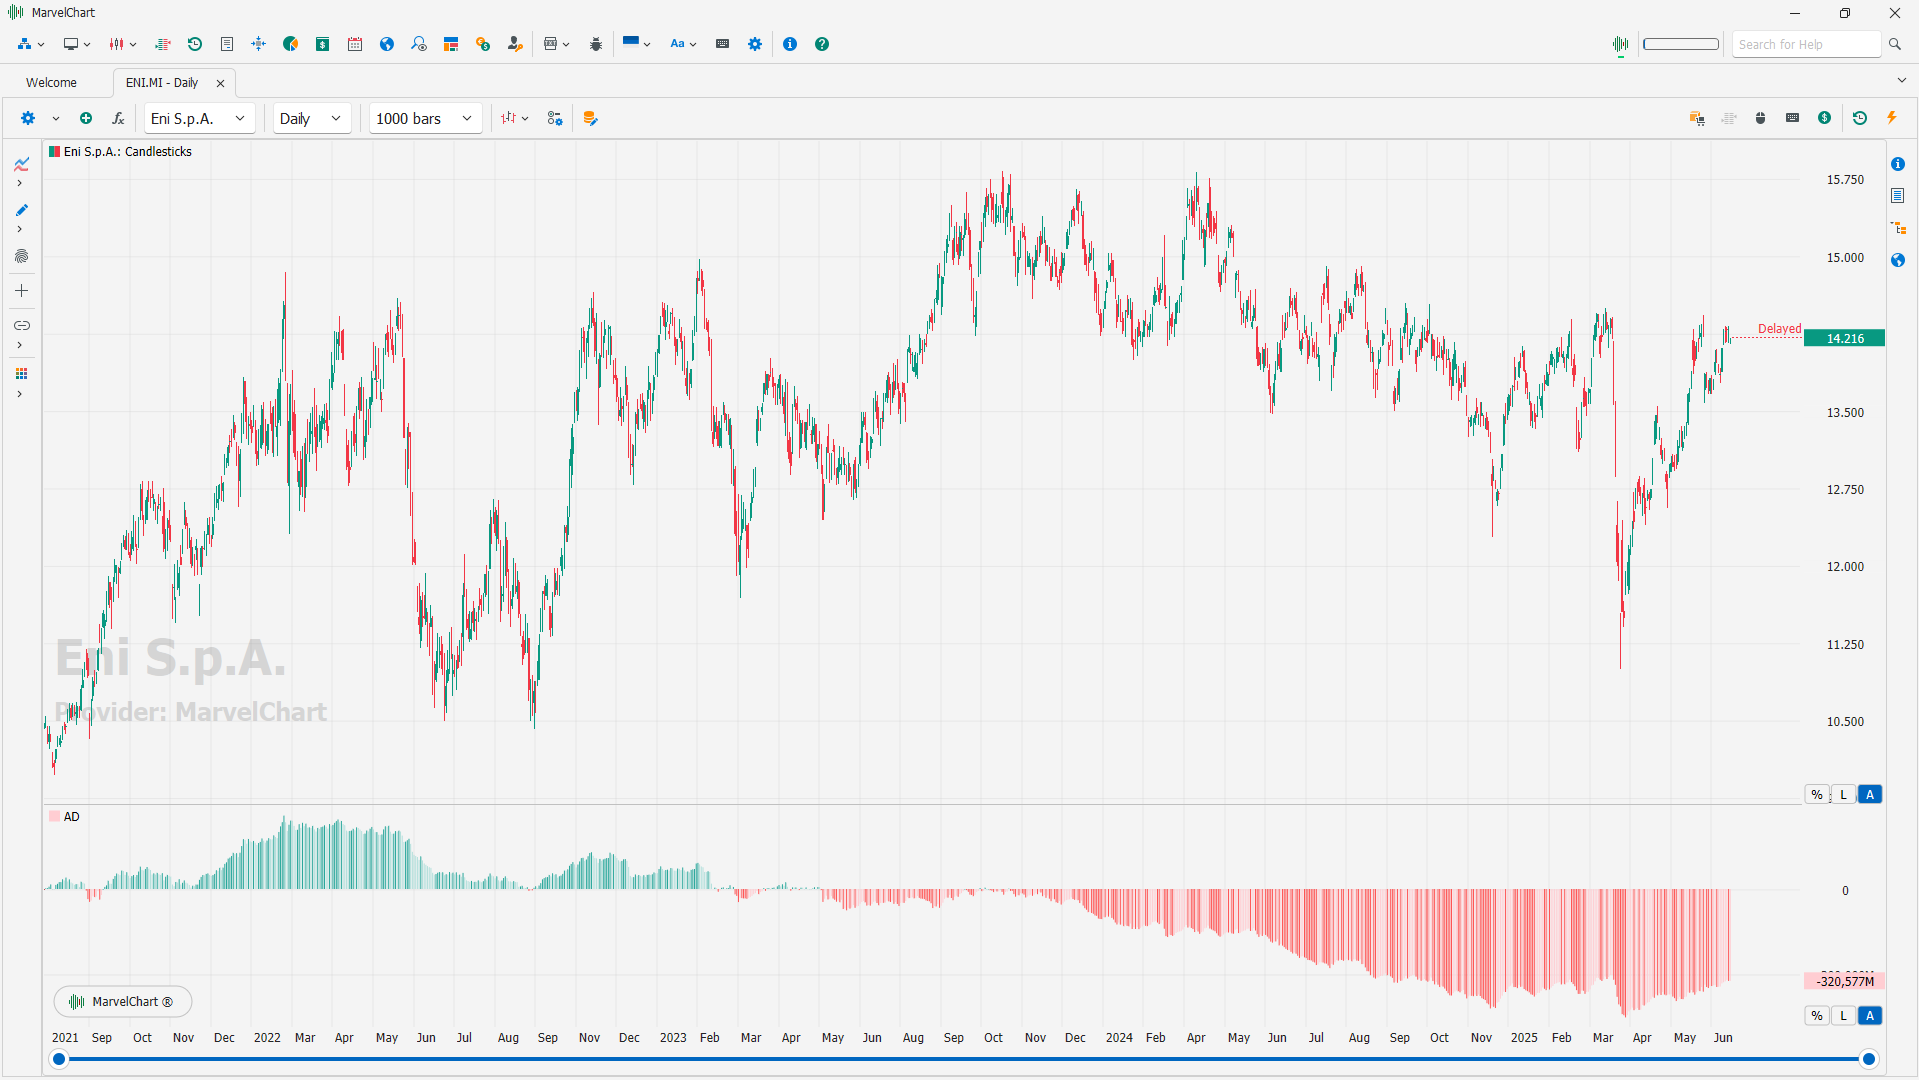Open the orange coins currency icon
This screenshot has height=1080, width=1919.
(x=483, y=44)
